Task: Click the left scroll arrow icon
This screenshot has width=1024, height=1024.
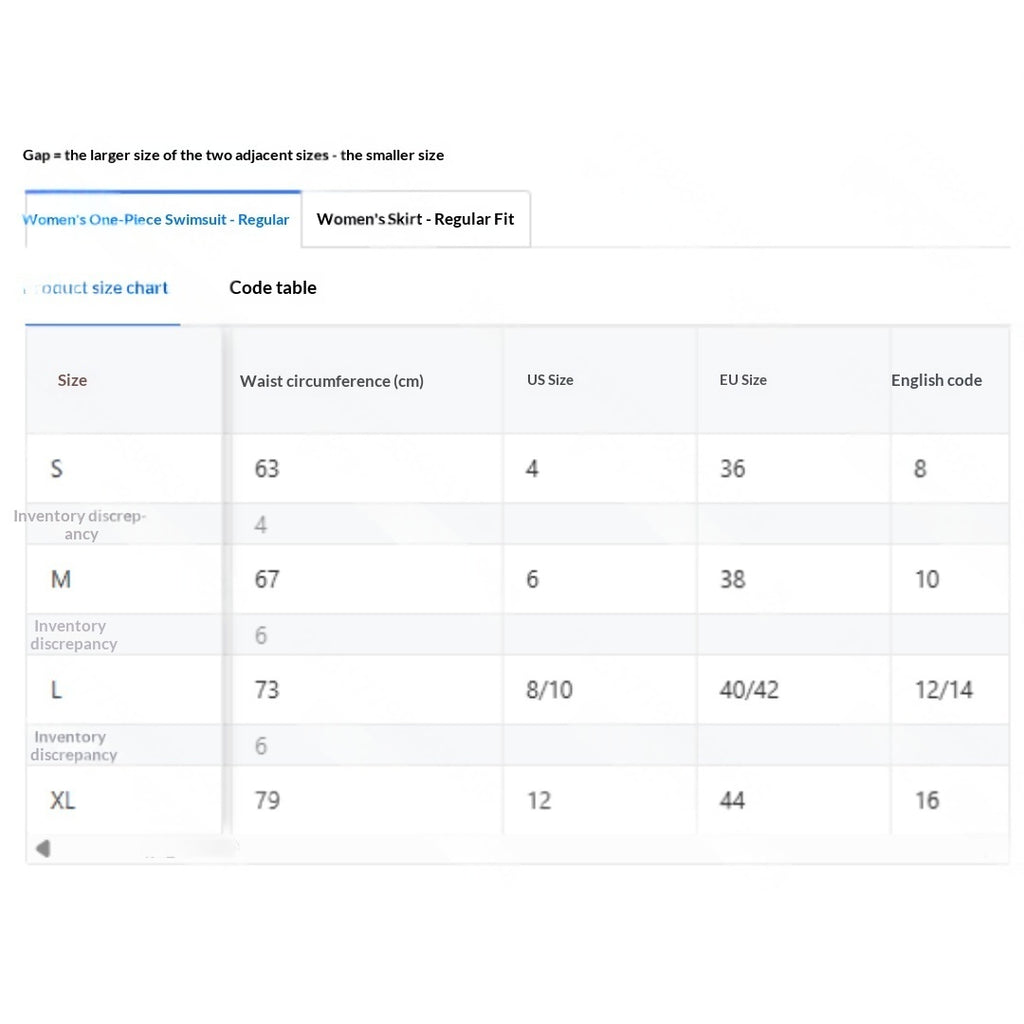Action: pyautogui.click(x=43, y=848)
